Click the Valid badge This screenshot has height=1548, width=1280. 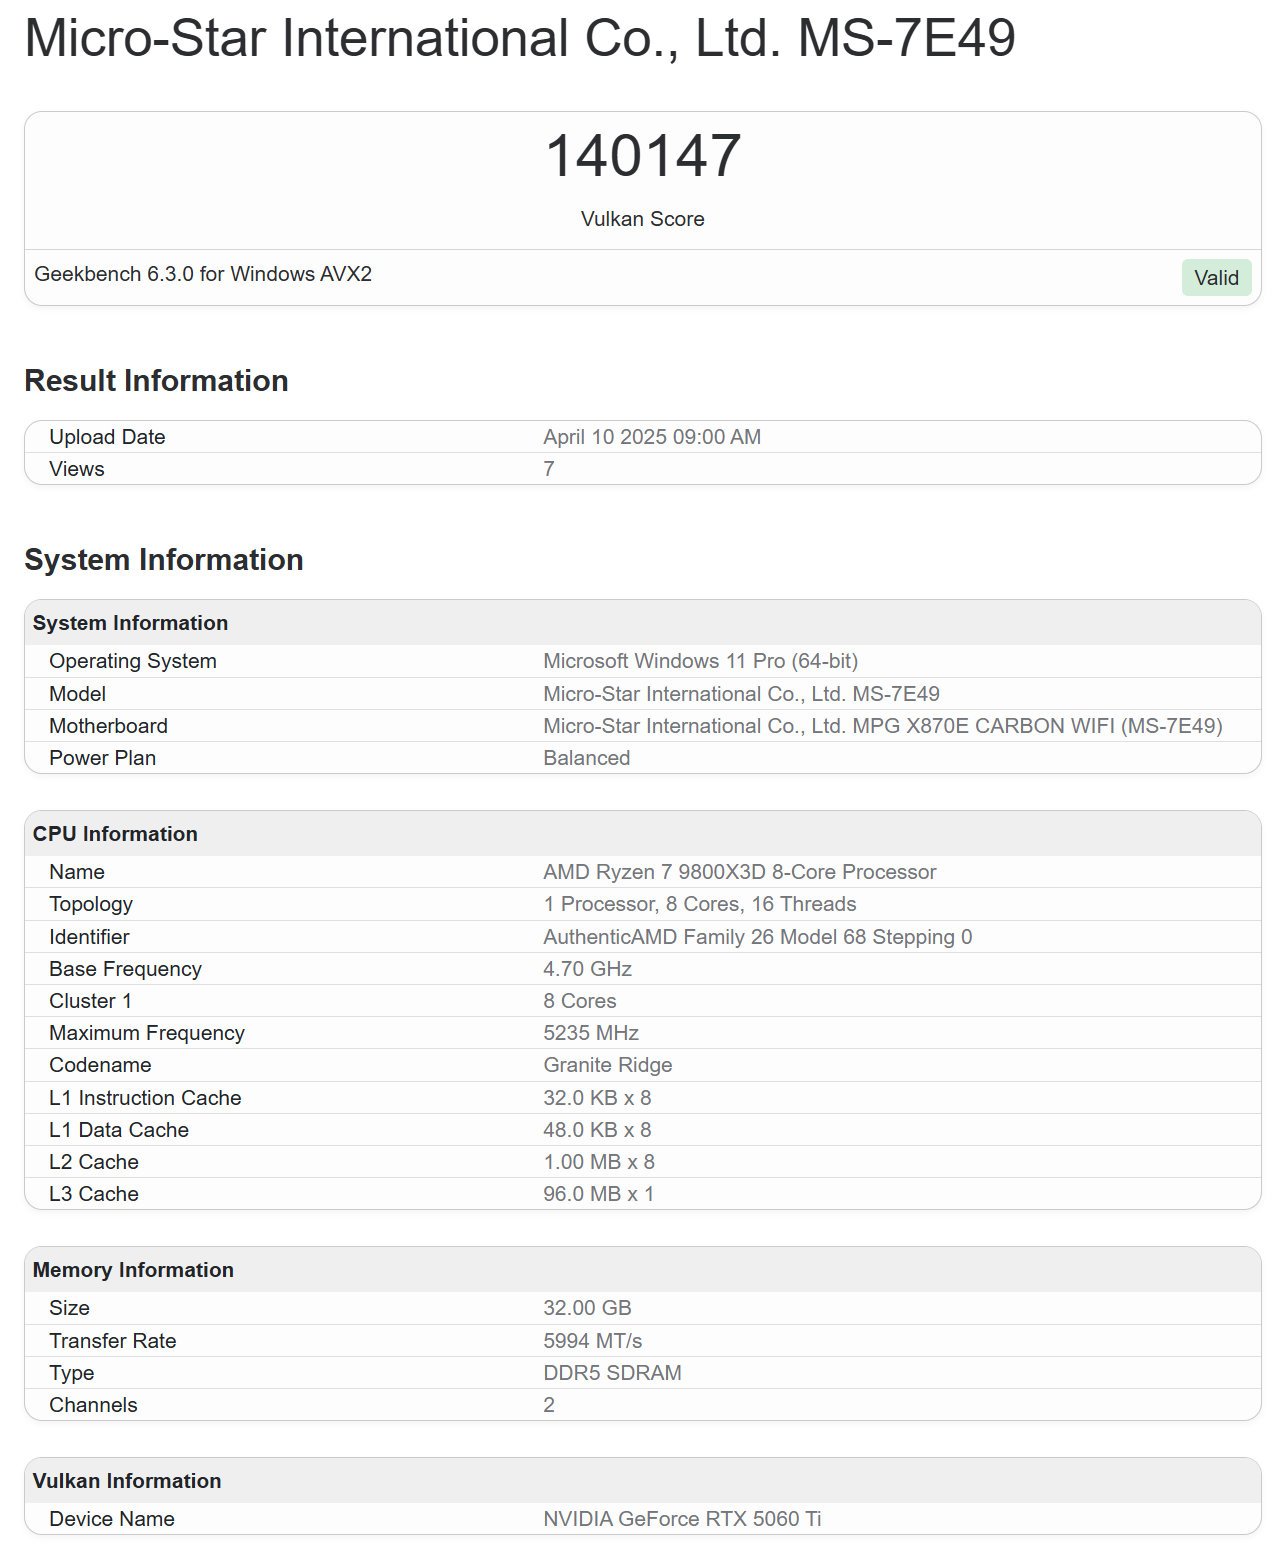1215,278
